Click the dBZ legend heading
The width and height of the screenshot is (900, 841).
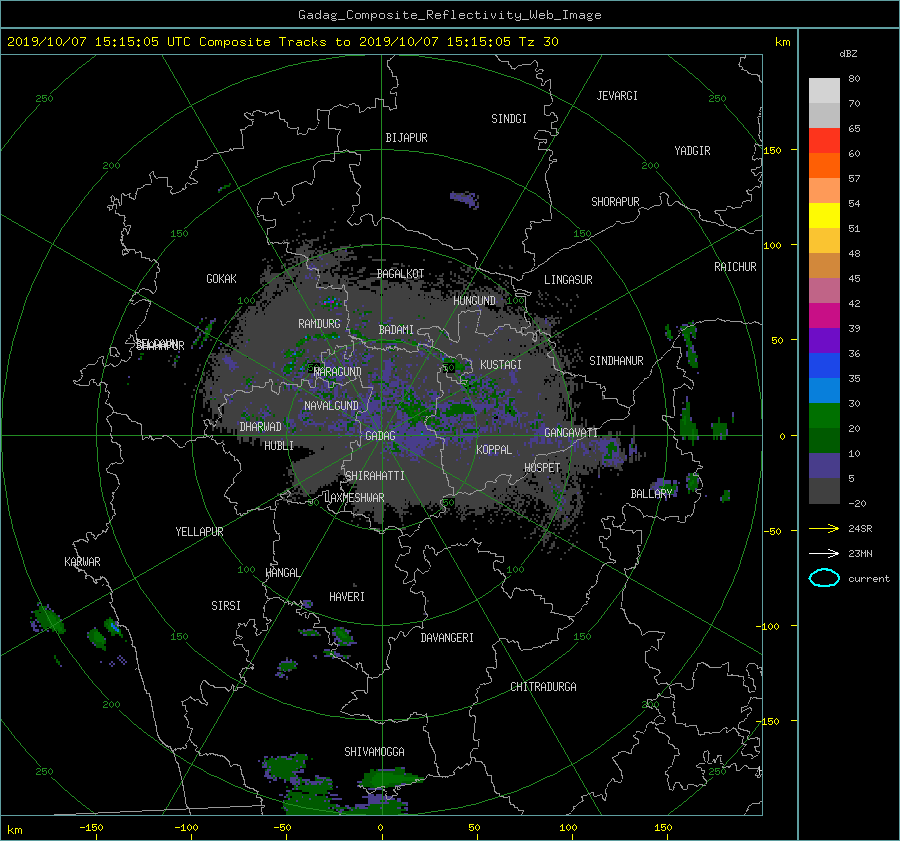[848, 54]
